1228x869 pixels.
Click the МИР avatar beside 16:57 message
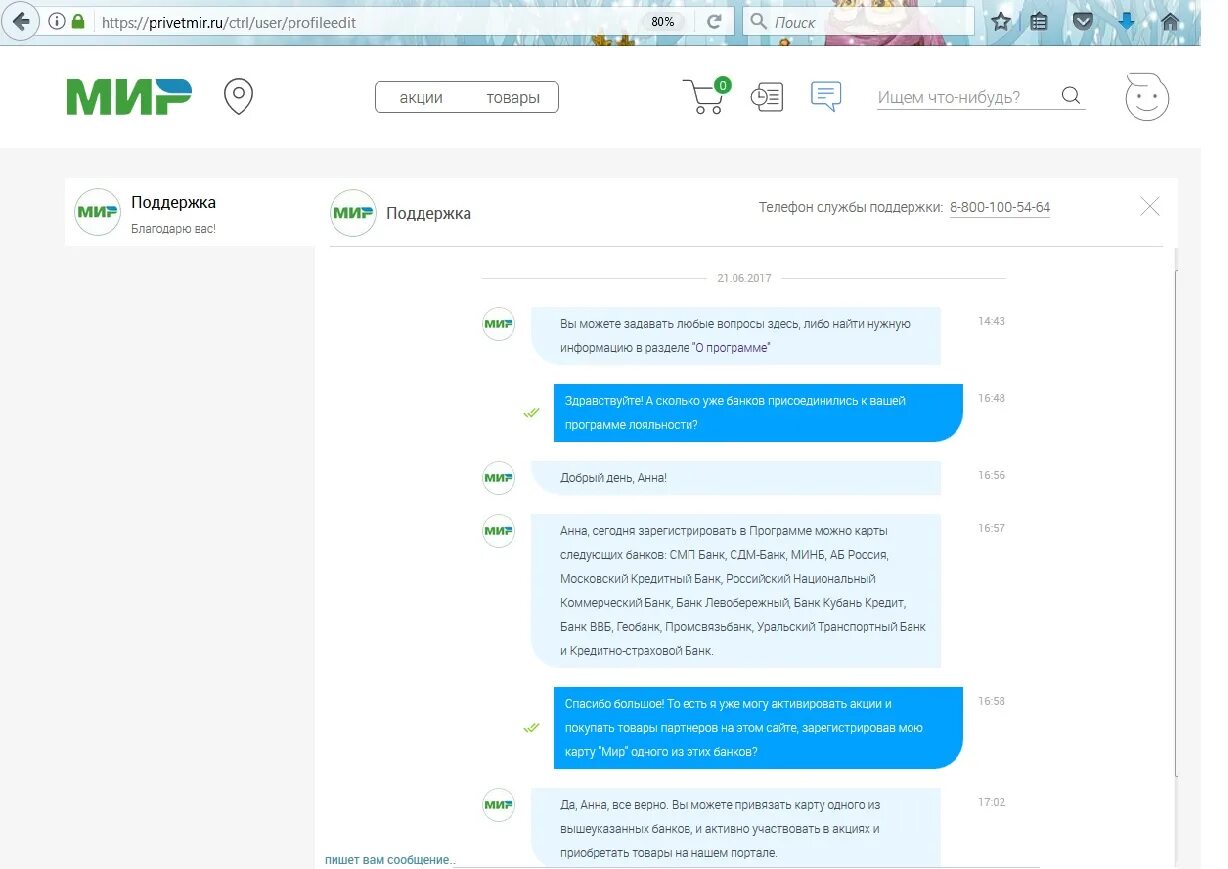tap(498, 531)
